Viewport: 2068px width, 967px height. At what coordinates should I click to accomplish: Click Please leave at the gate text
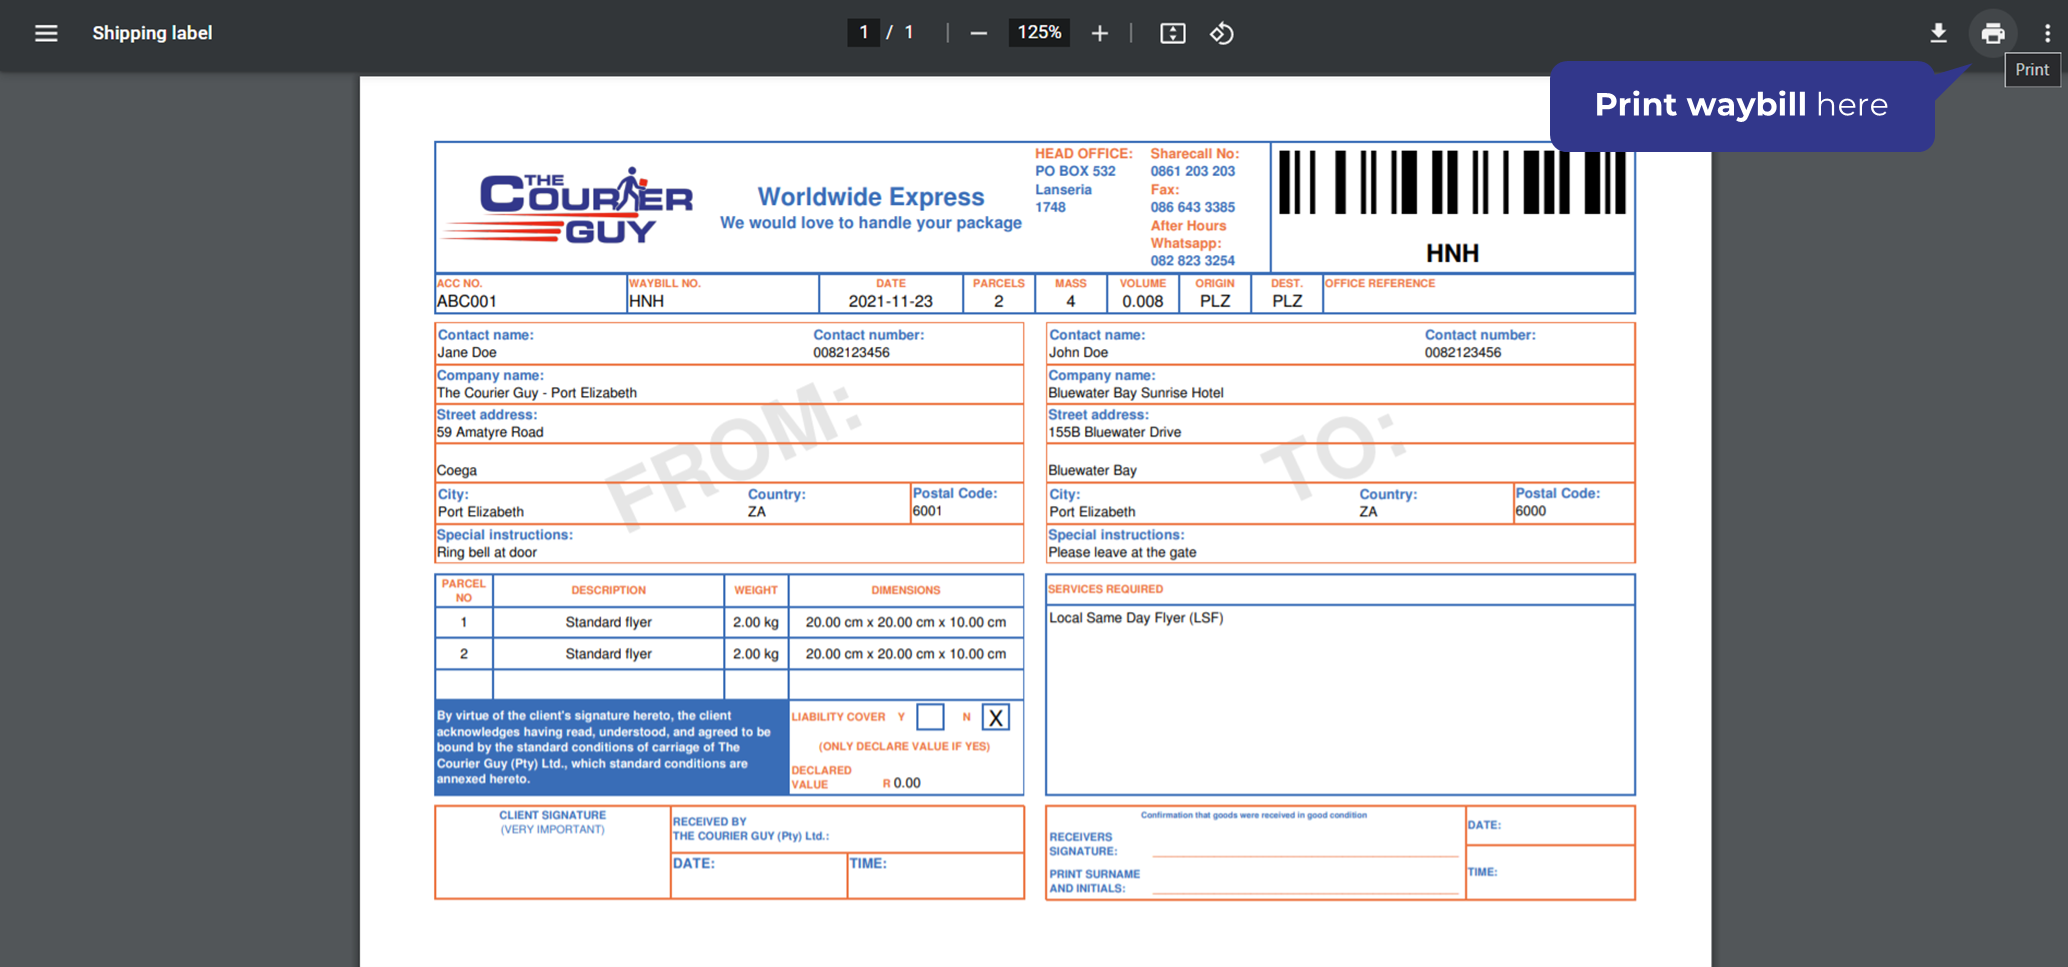(x=1122, y=552)
